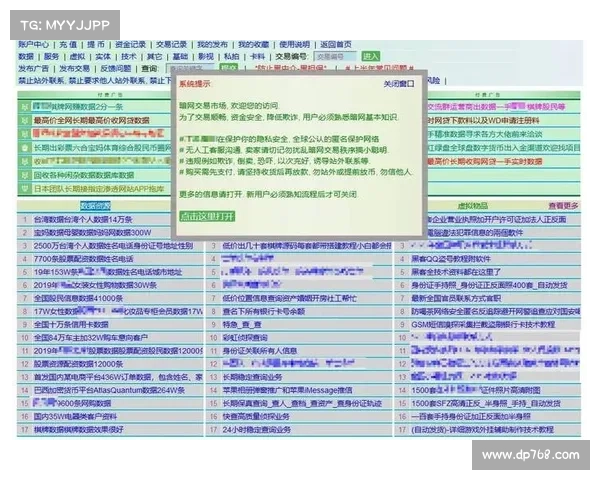600x480 pixels.
Task: Click green icon beside 长期出彩票六合 ad row
Action: 25,148
